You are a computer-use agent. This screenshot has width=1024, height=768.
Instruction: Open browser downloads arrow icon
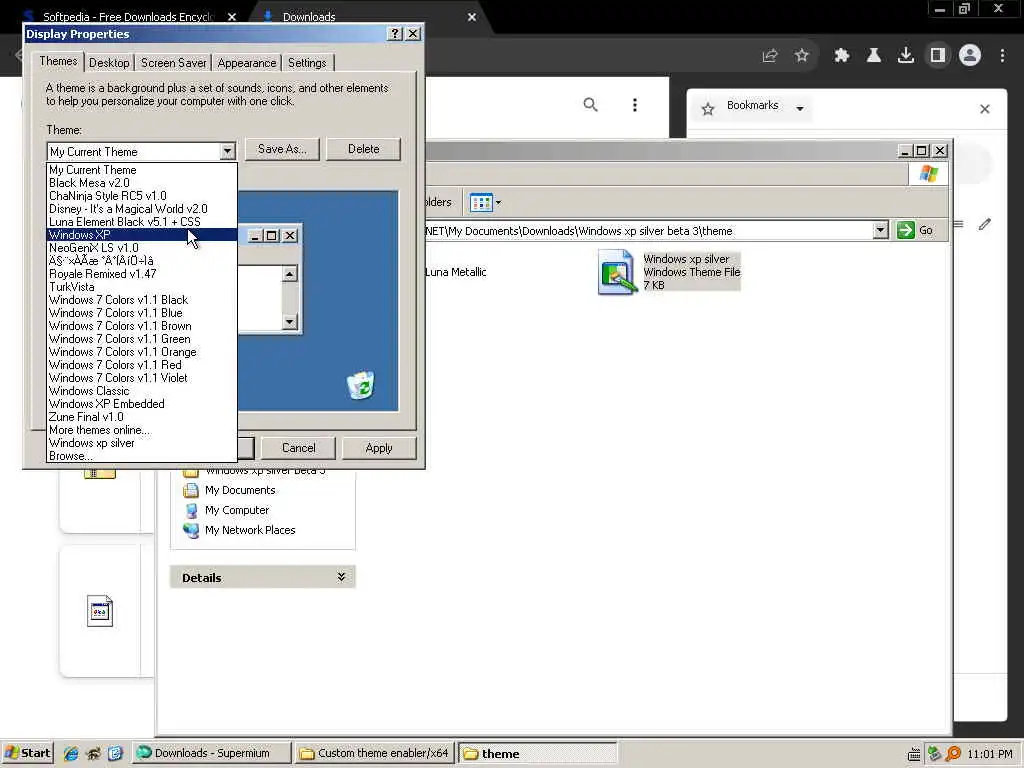click(x=906, y=56)
